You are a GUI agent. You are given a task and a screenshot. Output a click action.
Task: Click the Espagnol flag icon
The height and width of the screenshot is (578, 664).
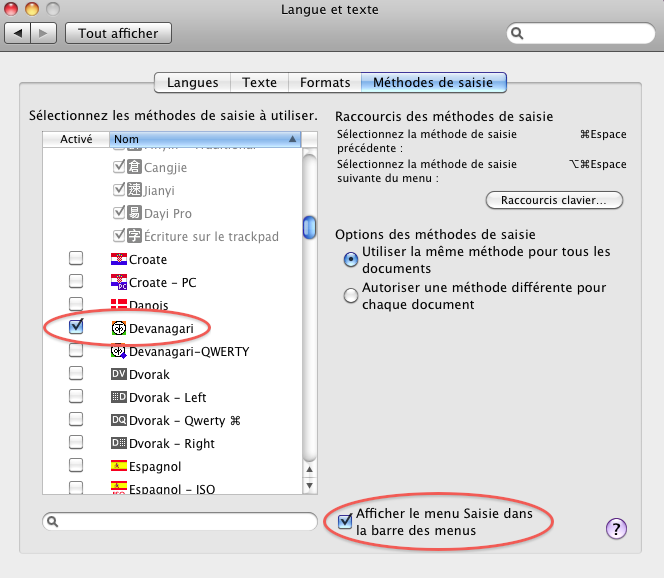[118, 466]
